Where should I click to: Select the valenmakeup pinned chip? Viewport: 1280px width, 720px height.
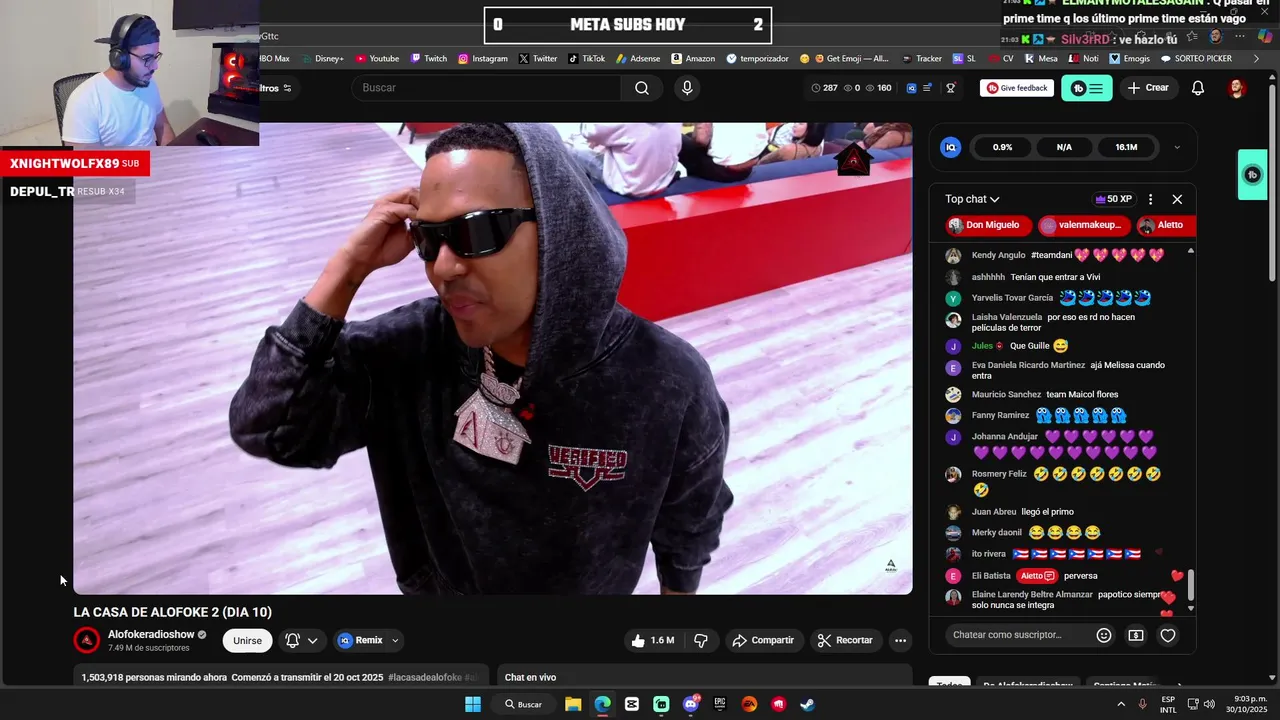[x=1084, y=225]
